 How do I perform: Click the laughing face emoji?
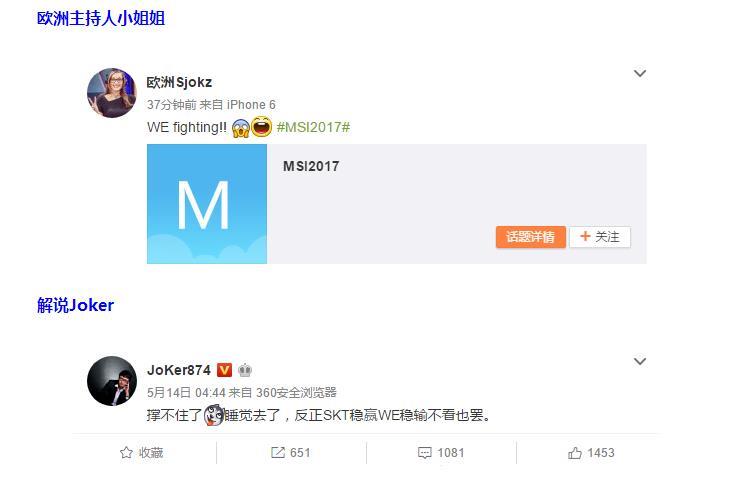click(x=261, y=127)
